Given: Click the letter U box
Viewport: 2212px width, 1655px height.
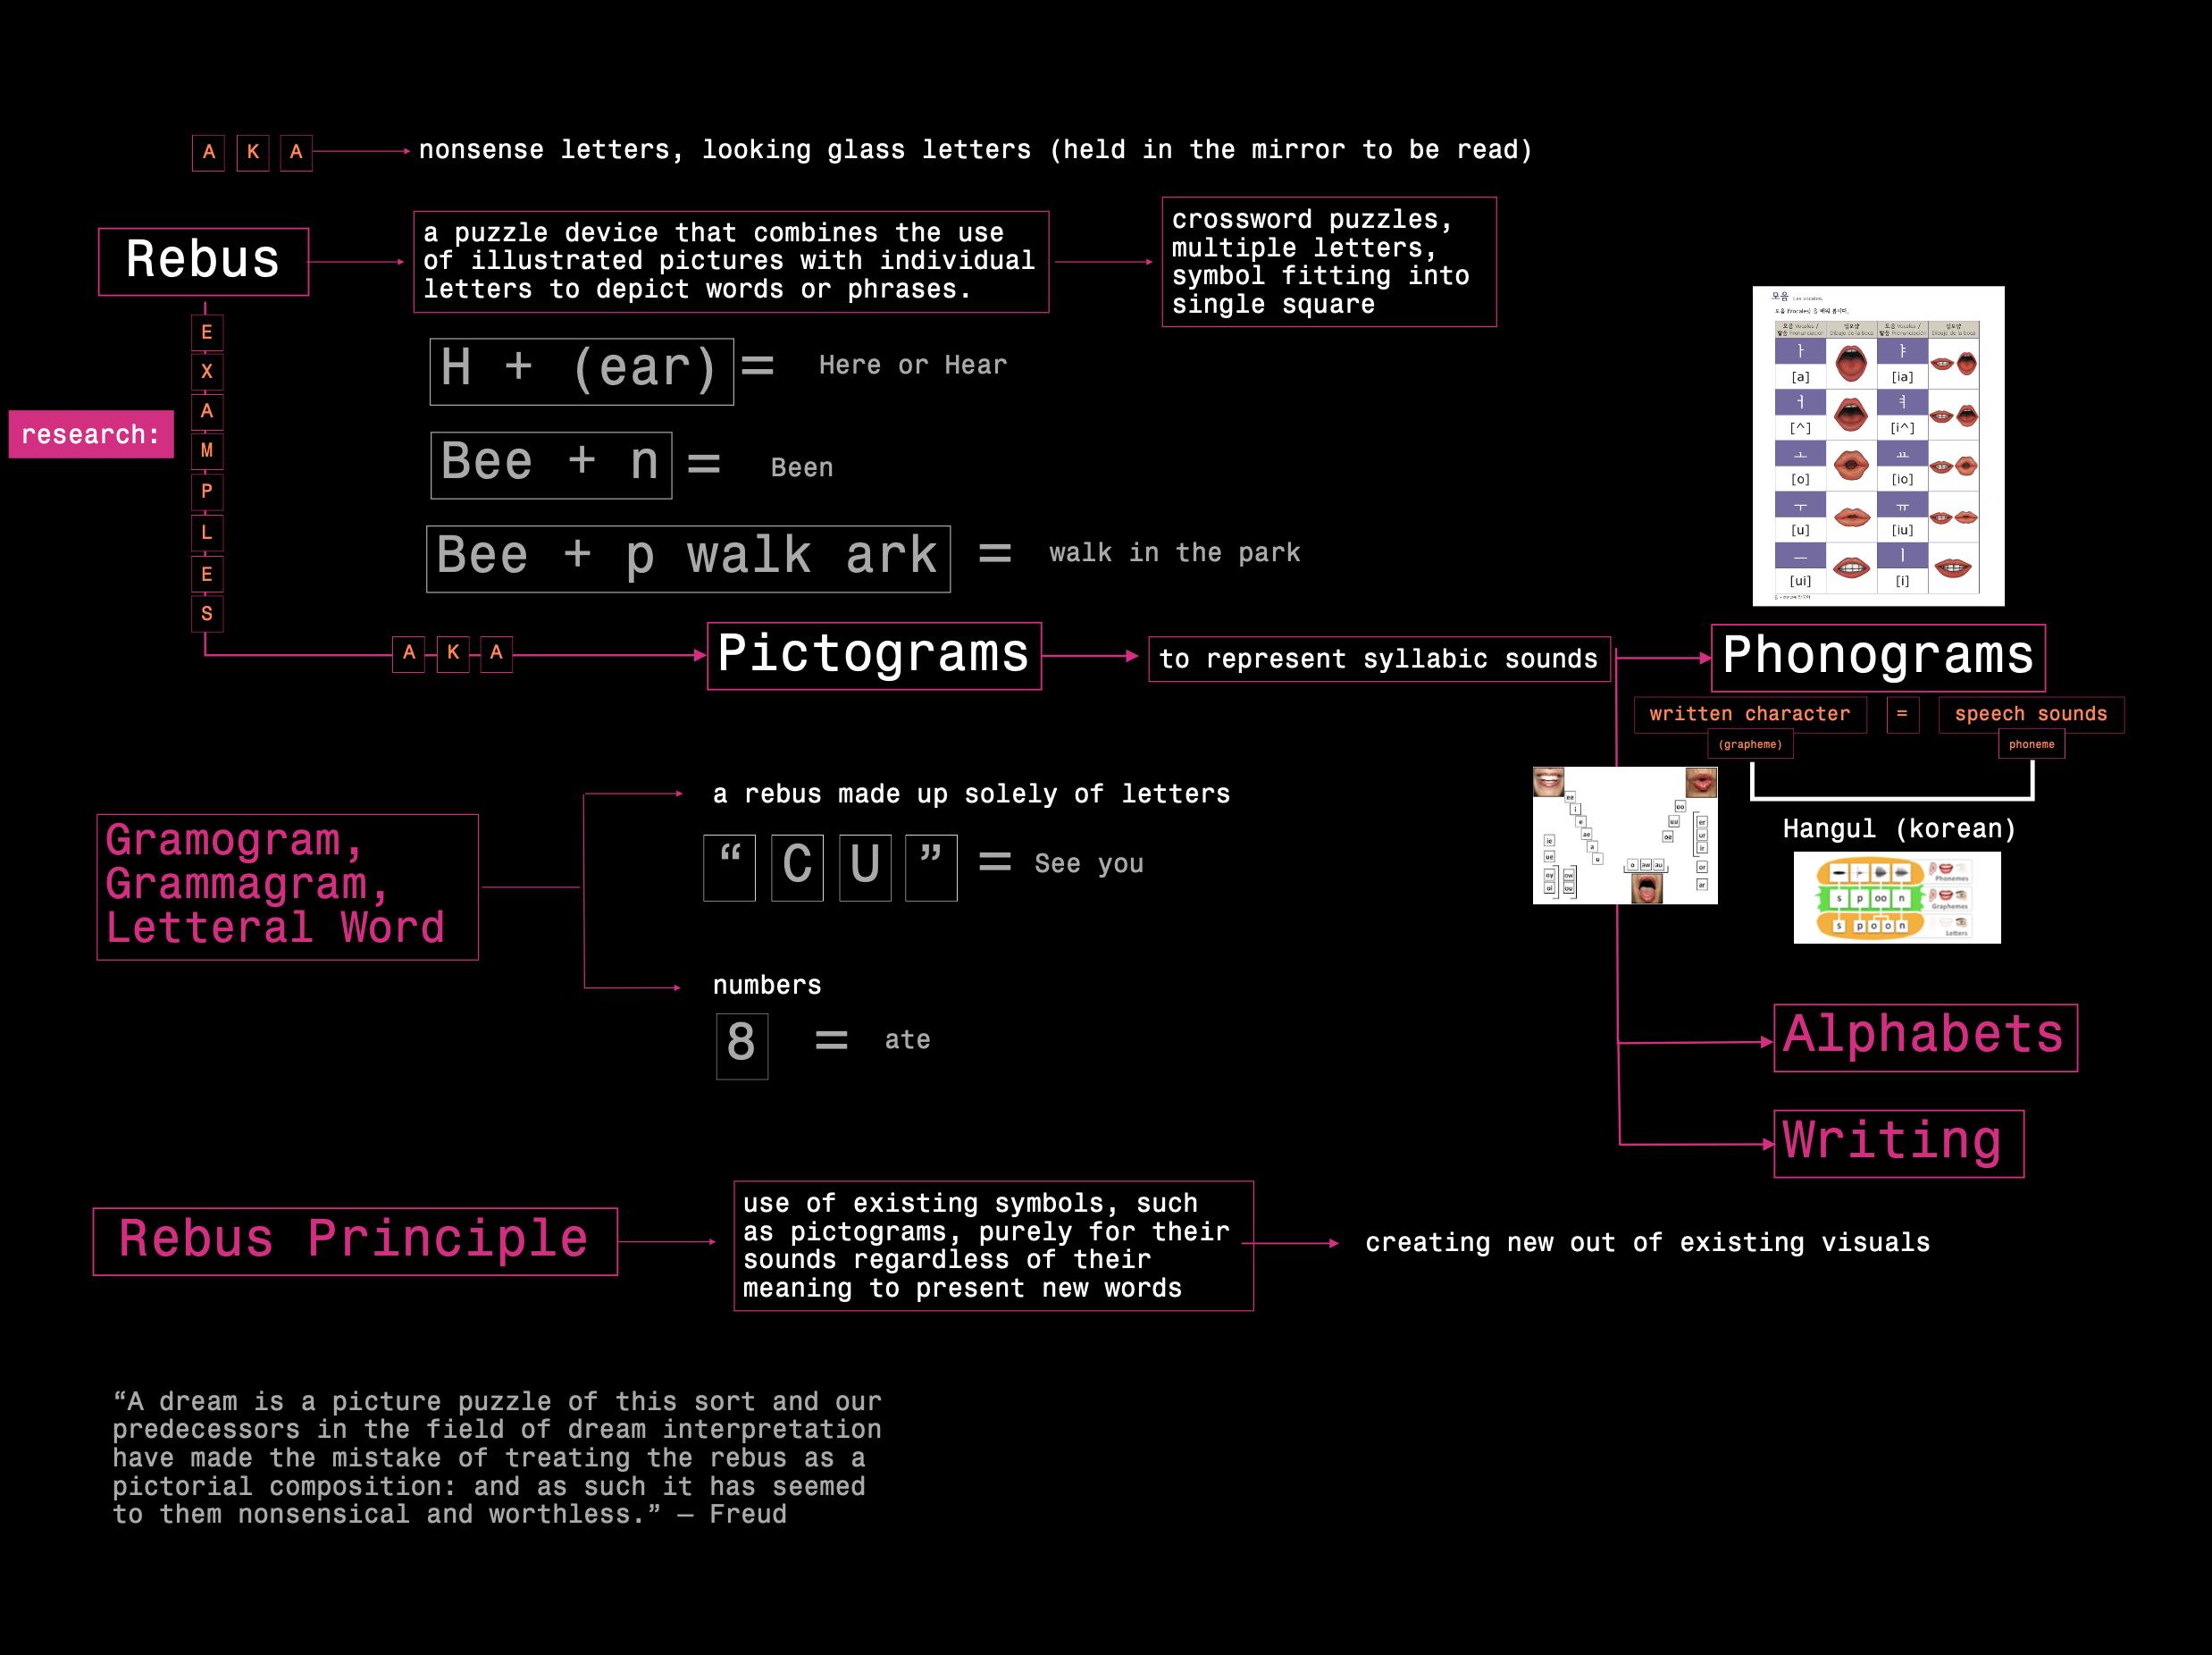Looking at the screenshot, I should click(865, 868).
